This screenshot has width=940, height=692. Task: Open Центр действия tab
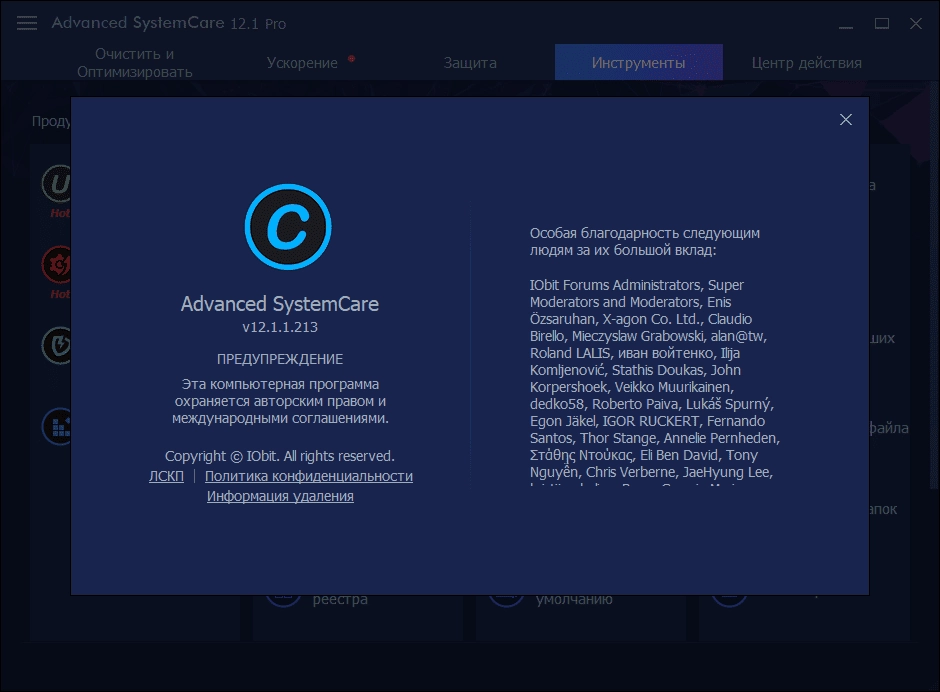click(x=807, y=62)
